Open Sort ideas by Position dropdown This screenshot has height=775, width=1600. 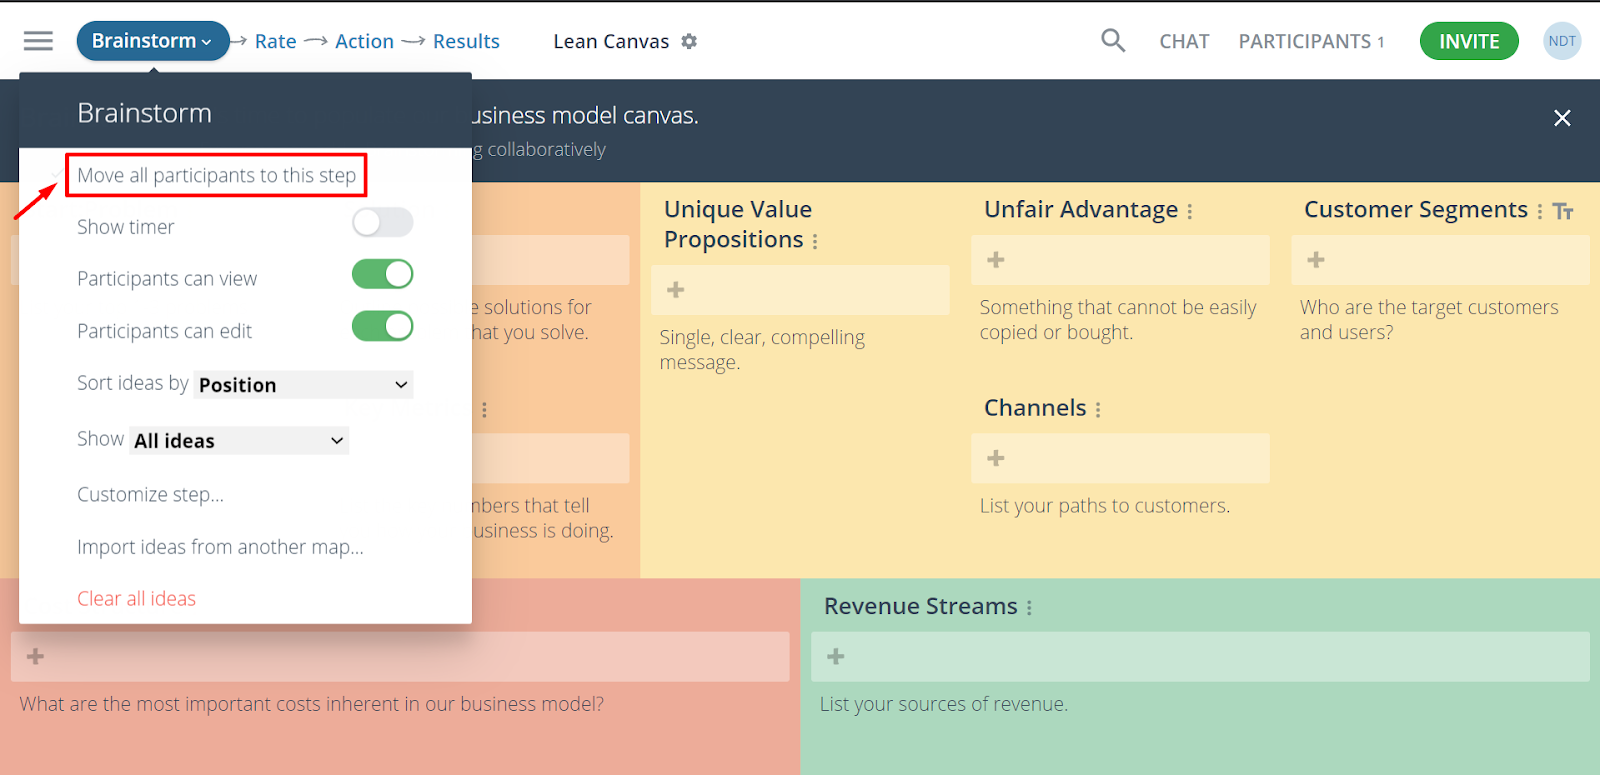303,385
